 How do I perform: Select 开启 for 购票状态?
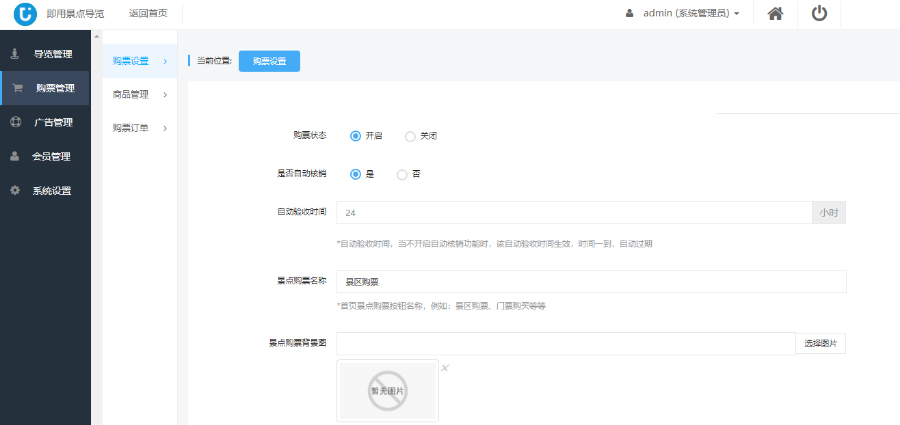(x=355, y=136)
